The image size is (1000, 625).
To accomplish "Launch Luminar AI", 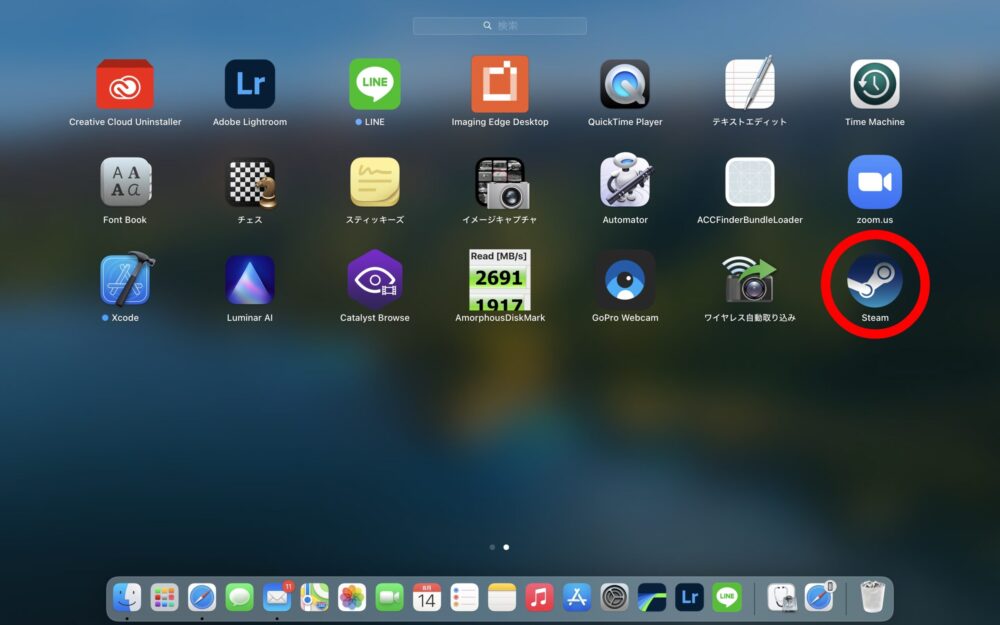I will point(250,279).
